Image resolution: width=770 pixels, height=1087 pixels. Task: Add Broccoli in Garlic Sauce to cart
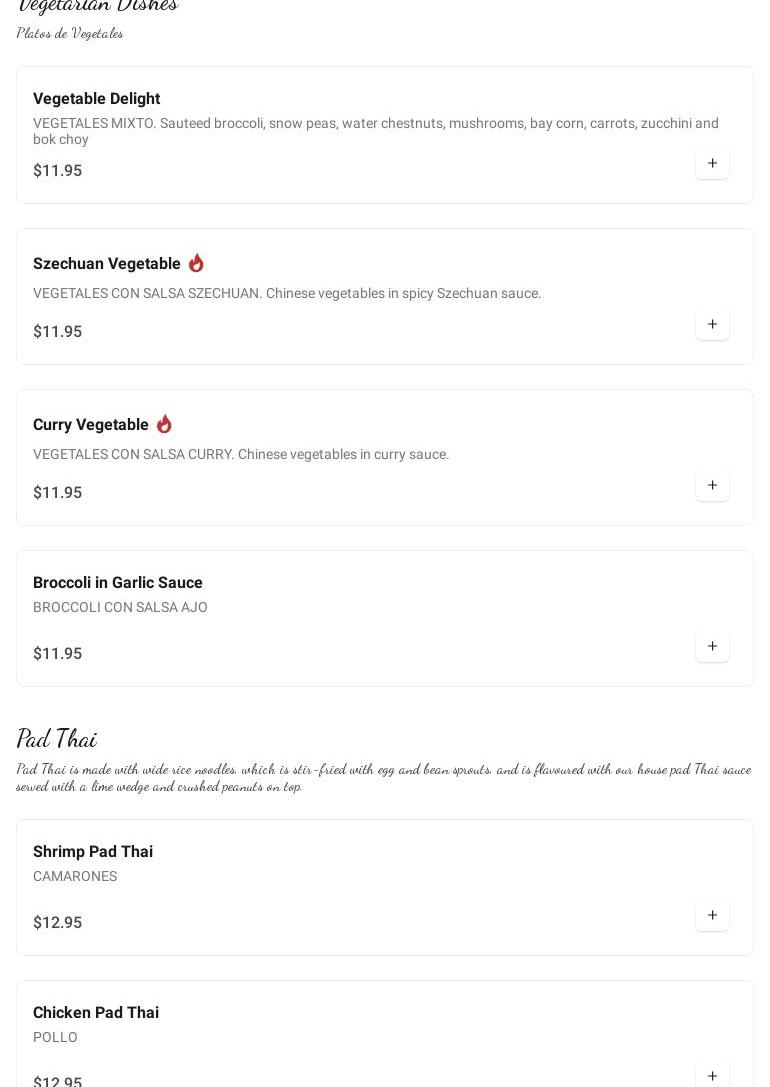(712, 646)
